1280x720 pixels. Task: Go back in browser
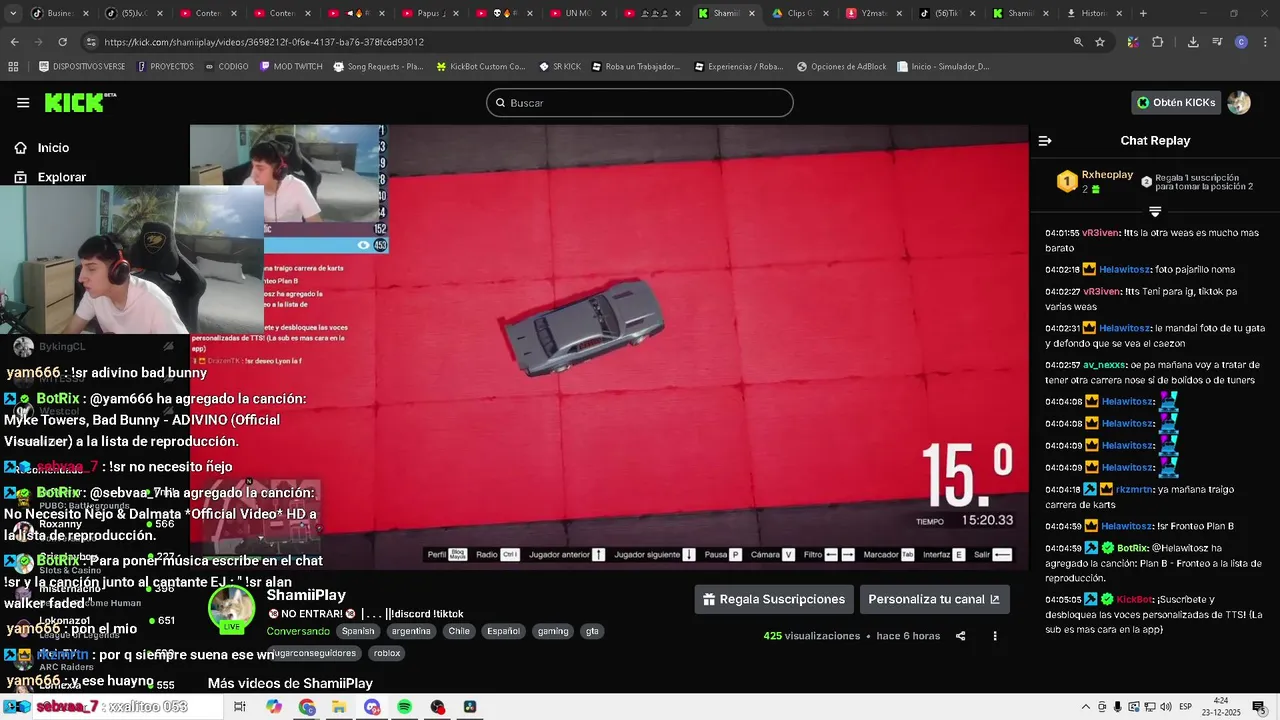pos(14,42)
